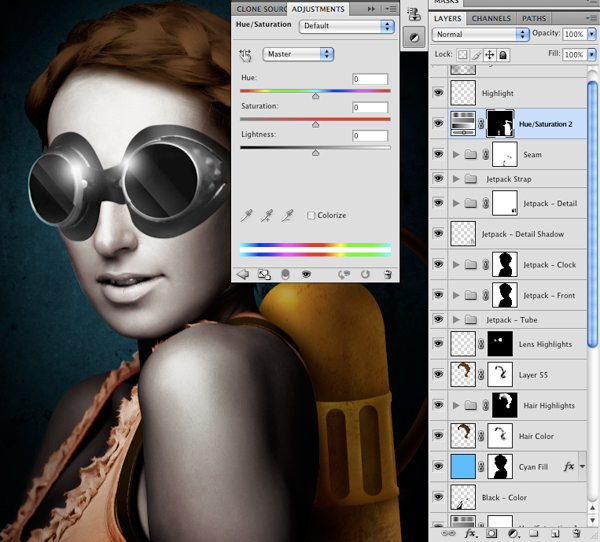The height and width of the screenshot is (542, 600).
Task: Hide the Jetpack Strap group
Action: click(439, 178)
